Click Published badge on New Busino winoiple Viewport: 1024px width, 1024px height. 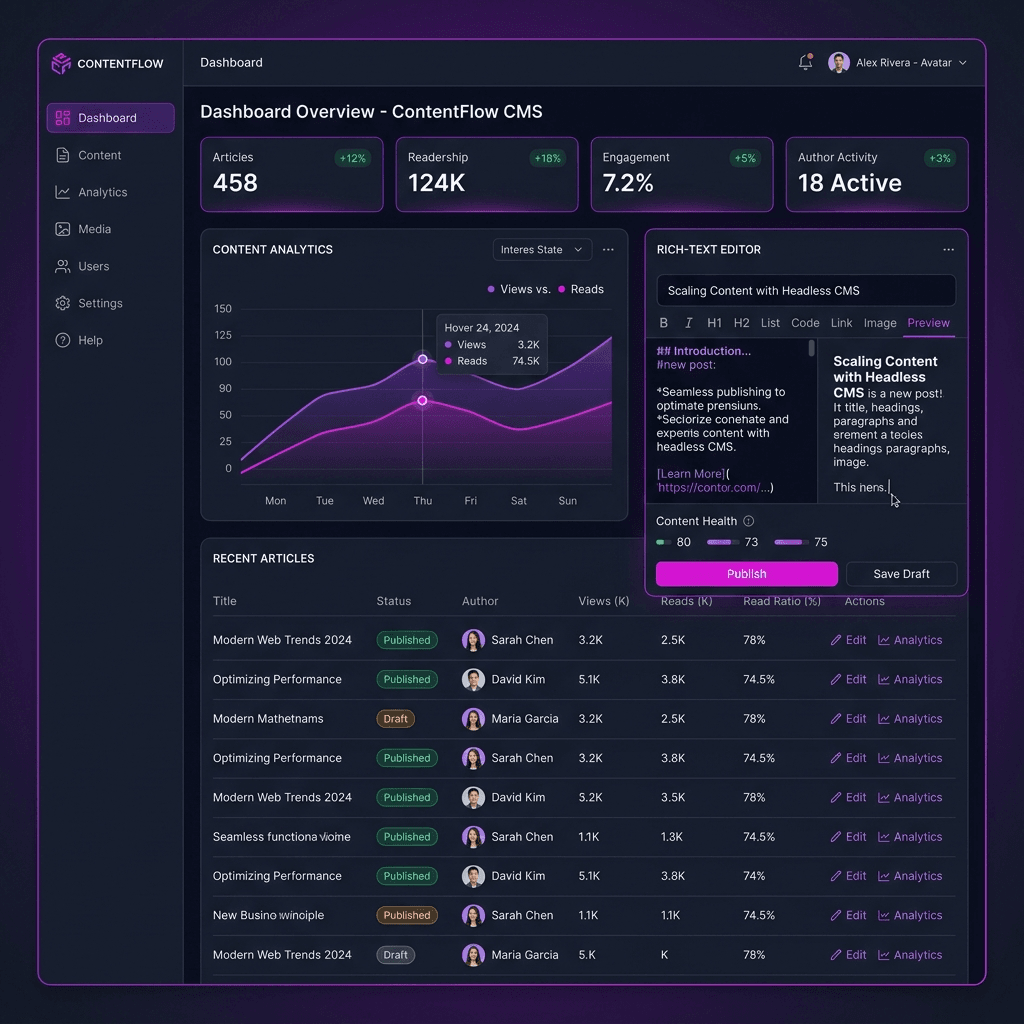pyautogui.click(x=407, y=915)
